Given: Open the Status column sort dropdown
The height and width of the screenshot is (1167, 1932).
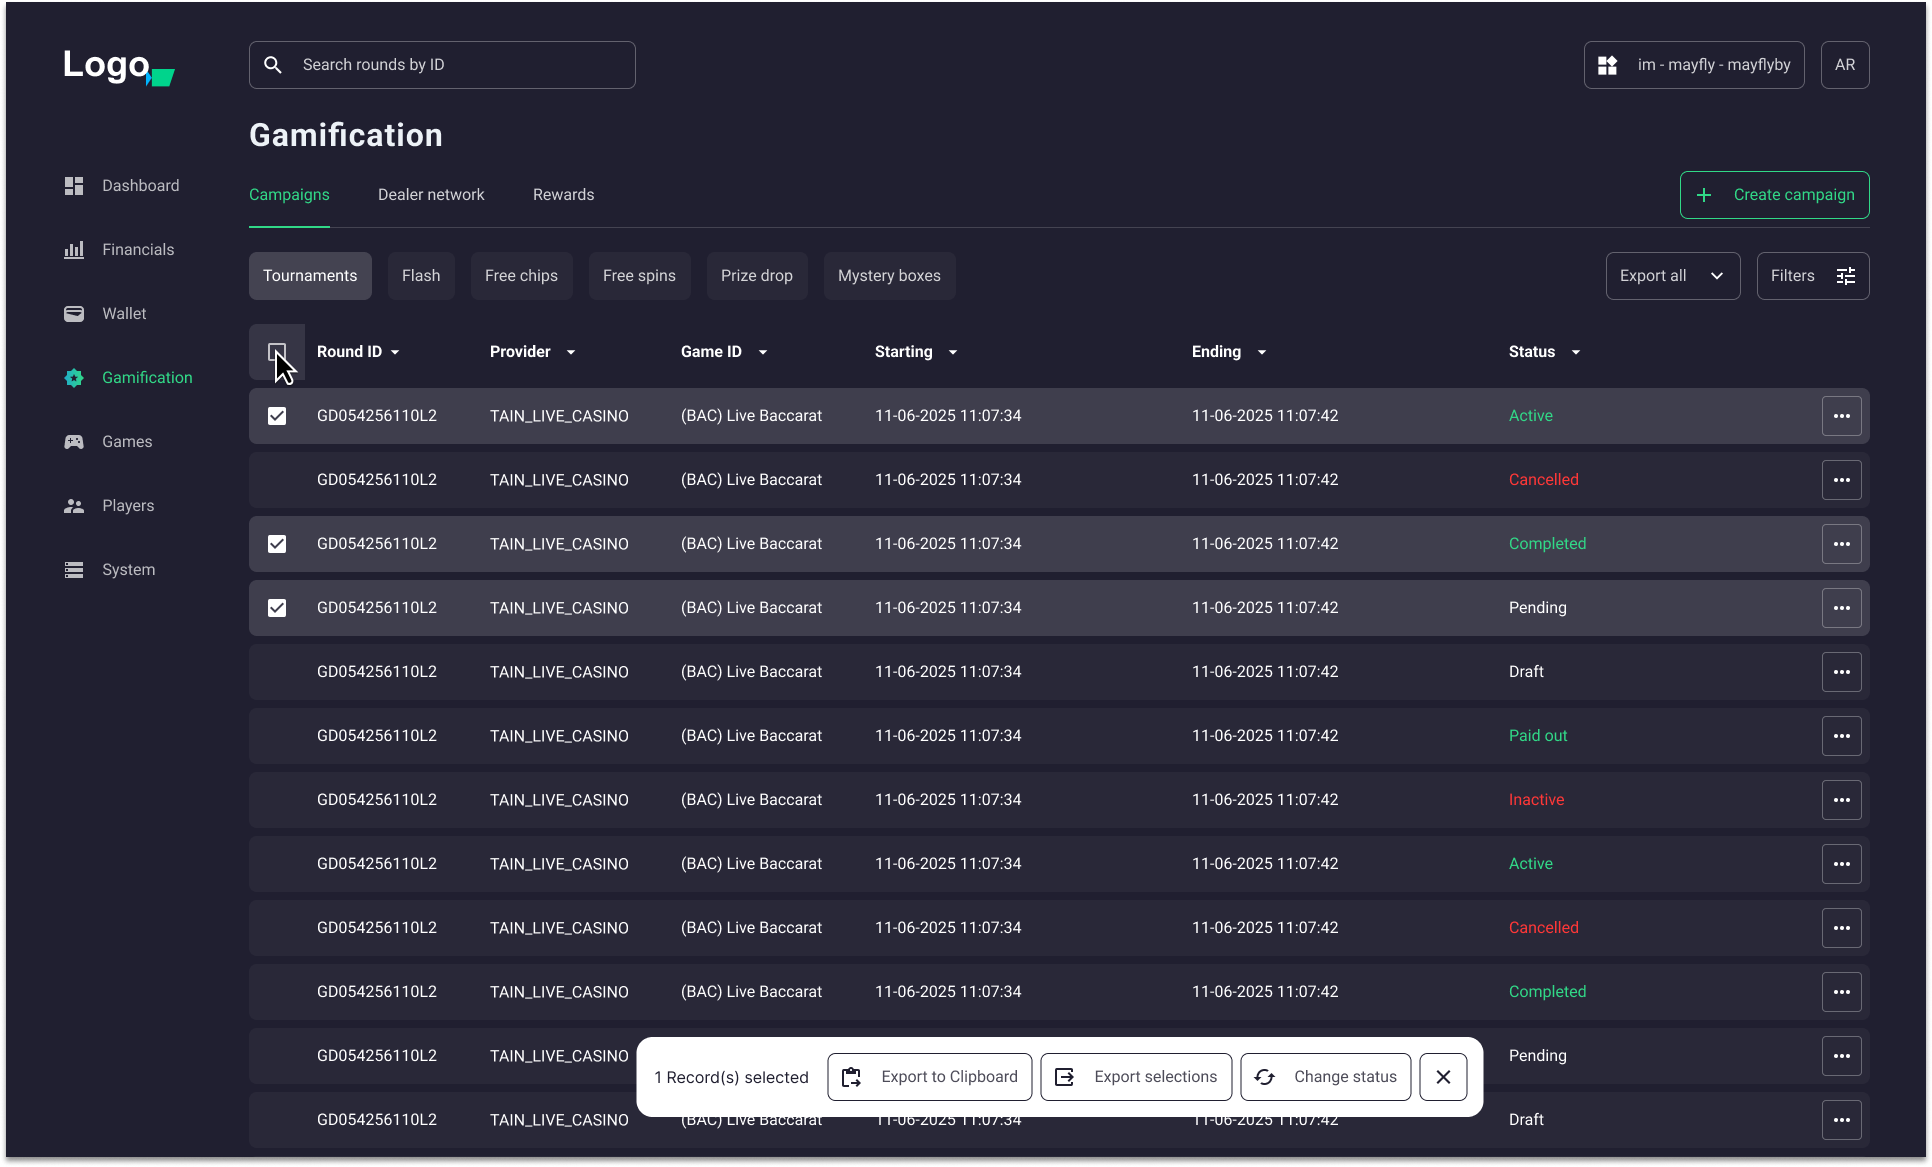Looking at the screenshot, I should coord(1574,351).
